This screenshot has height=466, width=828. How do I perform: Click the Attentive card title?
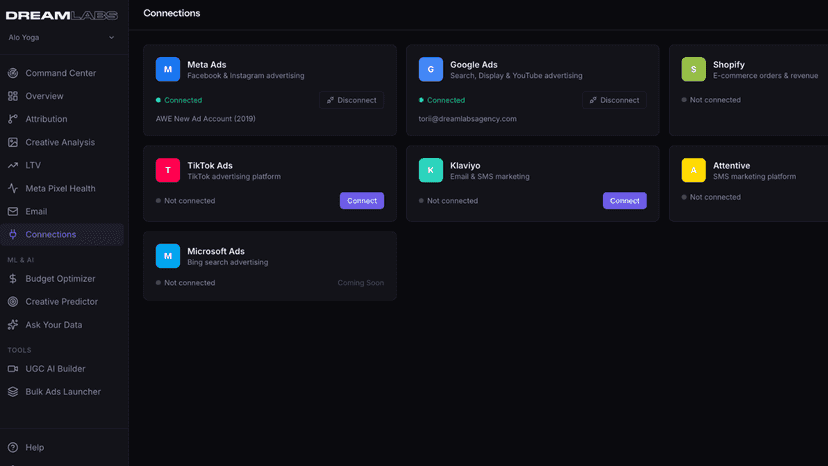tap(731, 165)
